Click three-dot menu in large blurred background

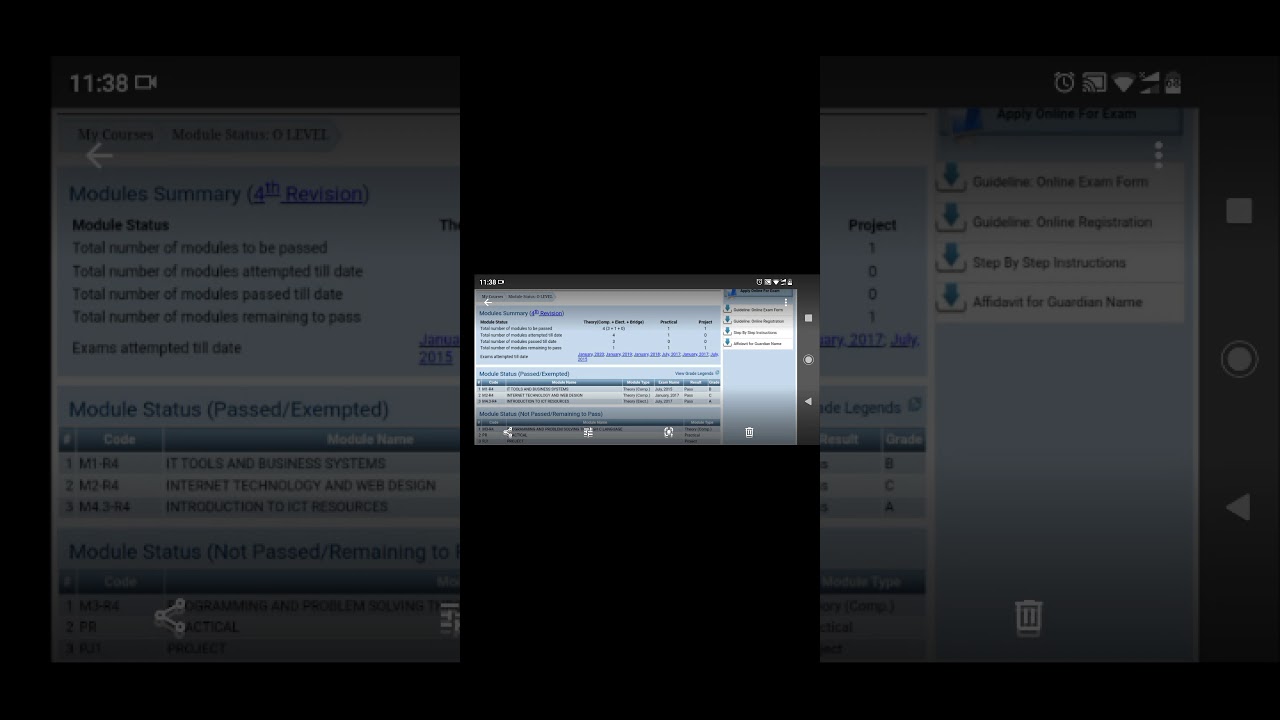click(x=1158, y=154)
